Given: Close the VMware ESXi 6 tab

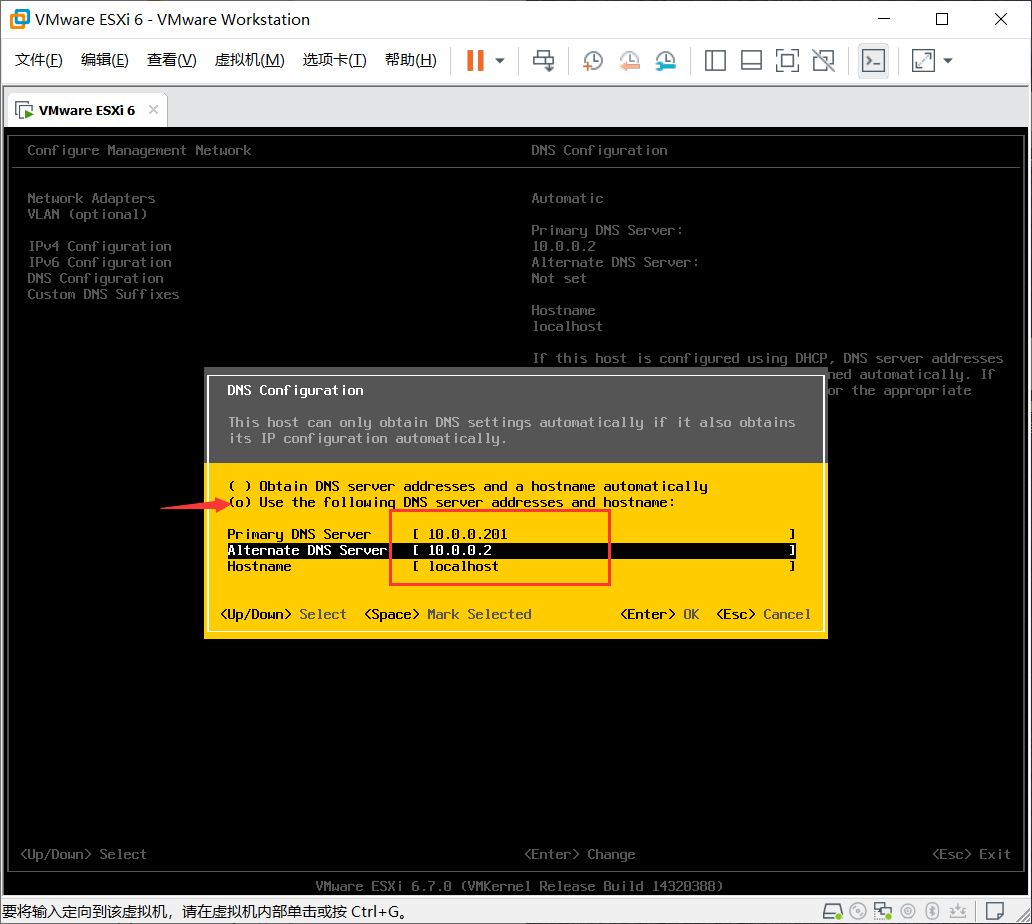Looking at the screenshot, I should coord(153,109).
